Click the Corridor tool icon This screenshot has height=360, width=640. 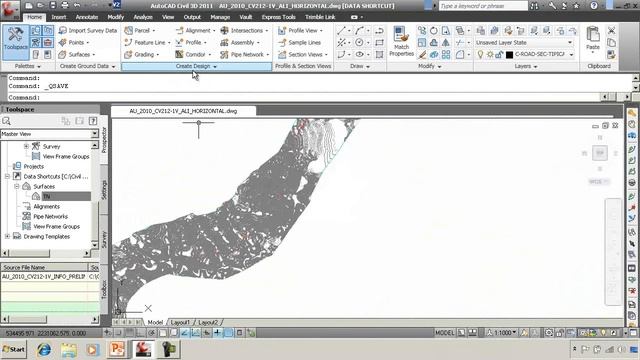click(x=179, y=54)
